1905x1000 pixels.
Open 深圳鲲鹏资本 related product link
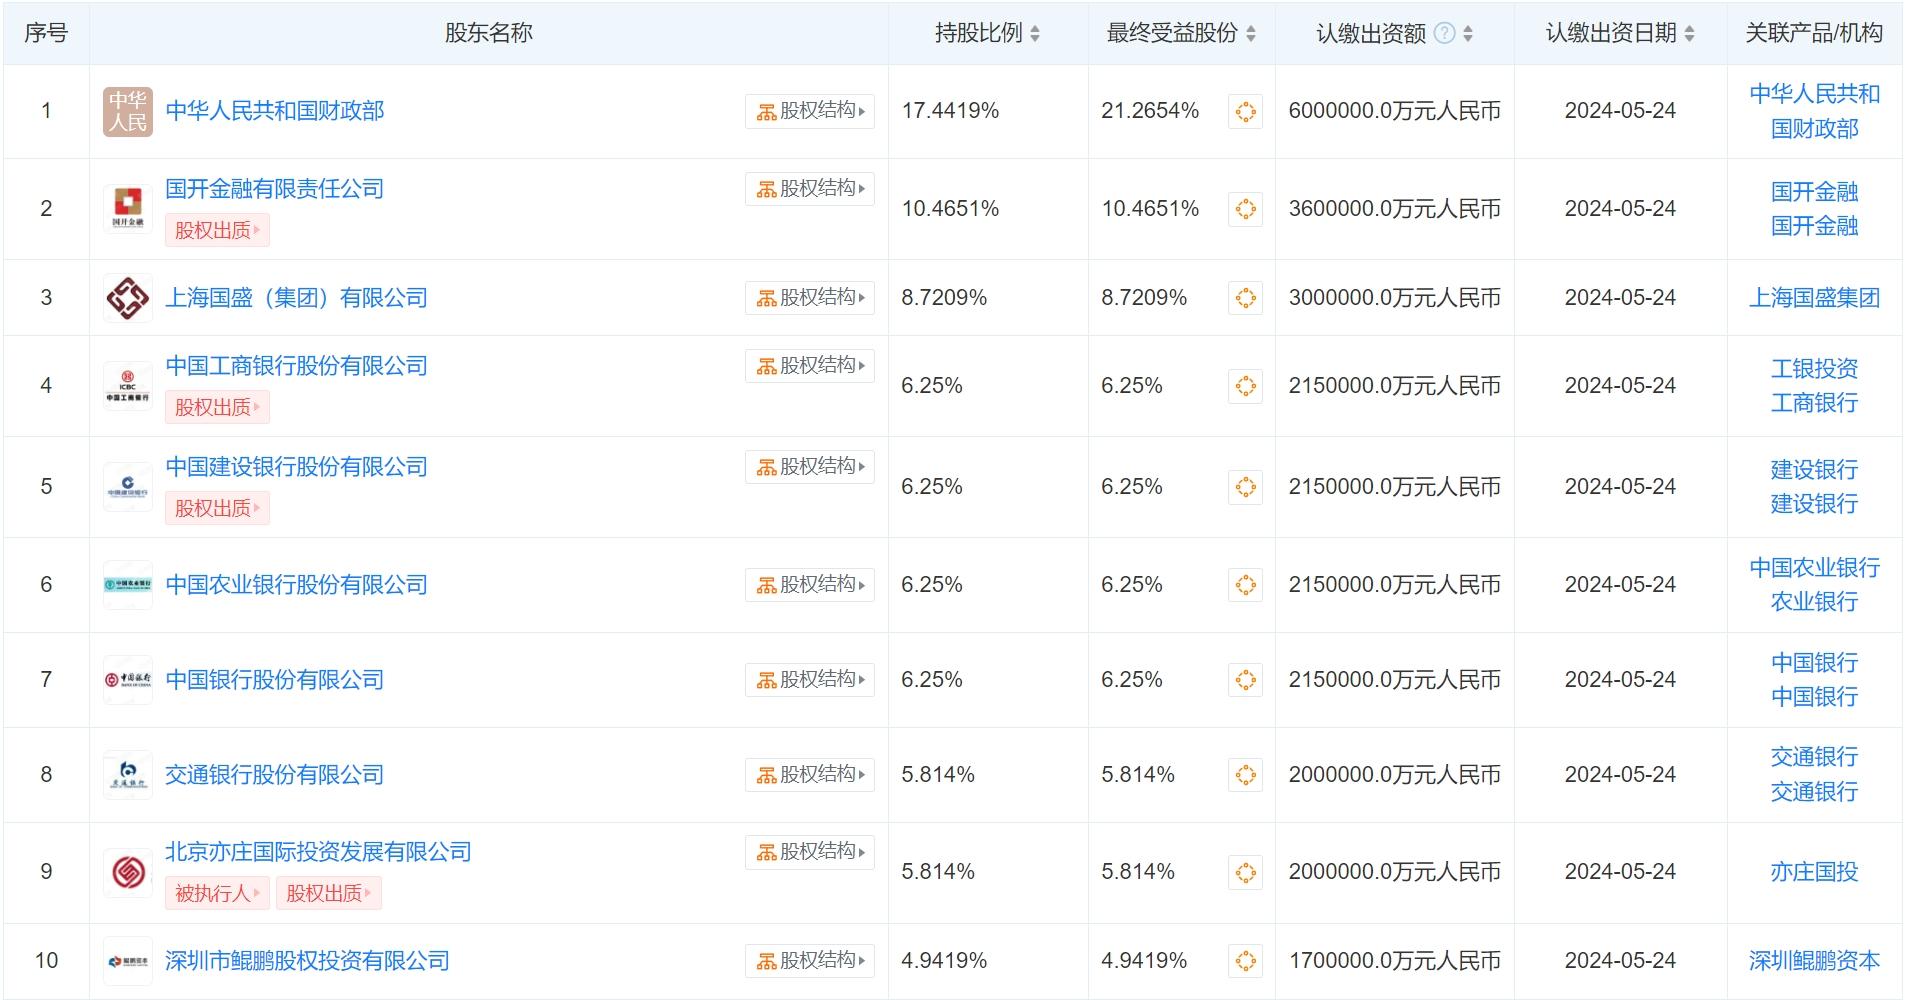pyautogui.click(x=1814, y=961)
